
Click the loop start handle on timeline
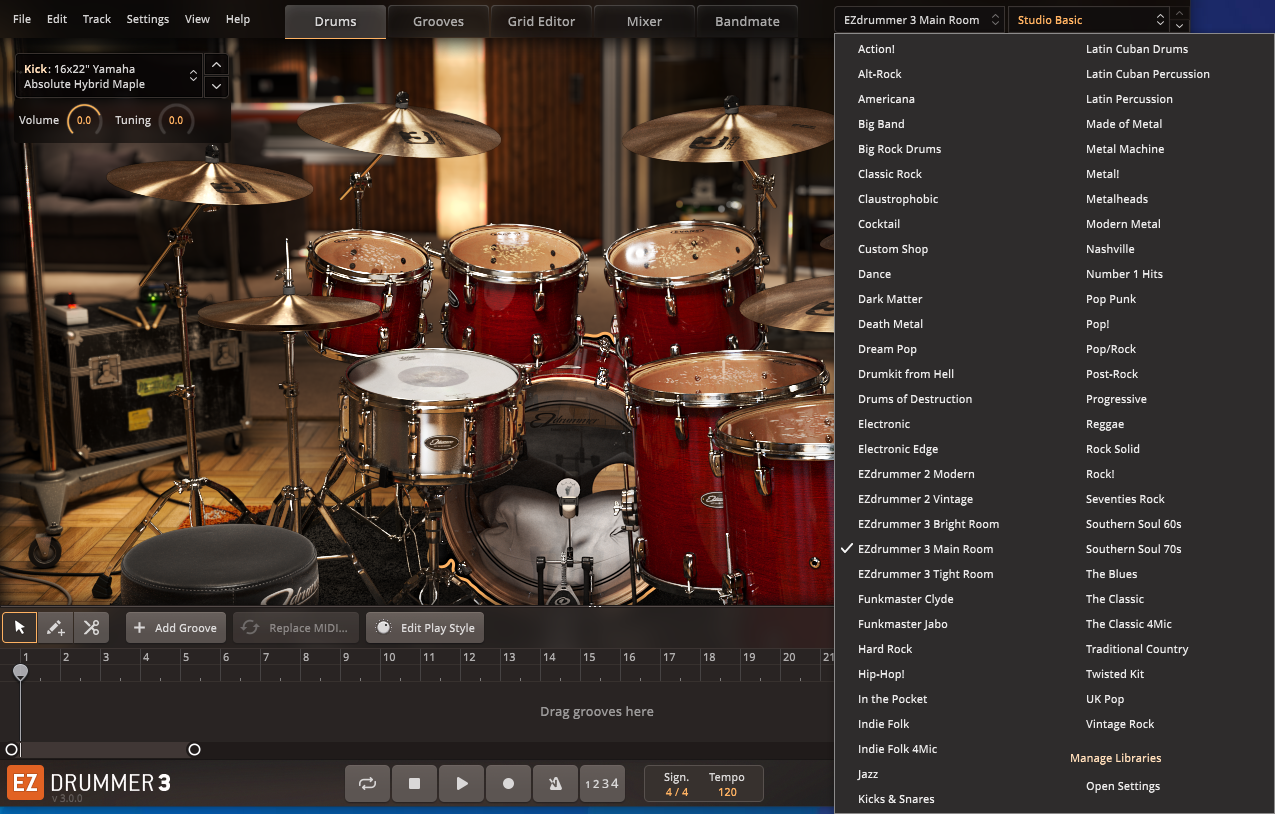tap(12, 750)
